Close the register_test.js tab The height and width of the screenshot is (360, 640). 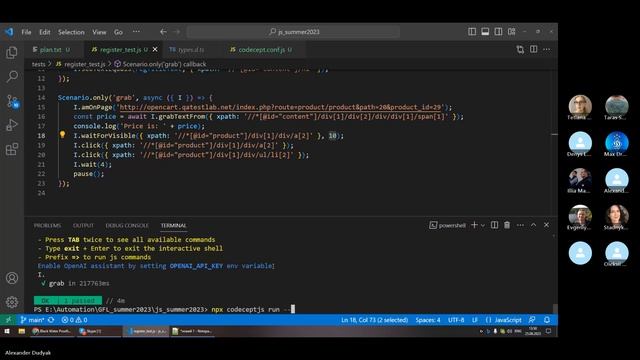coord(155,49)
